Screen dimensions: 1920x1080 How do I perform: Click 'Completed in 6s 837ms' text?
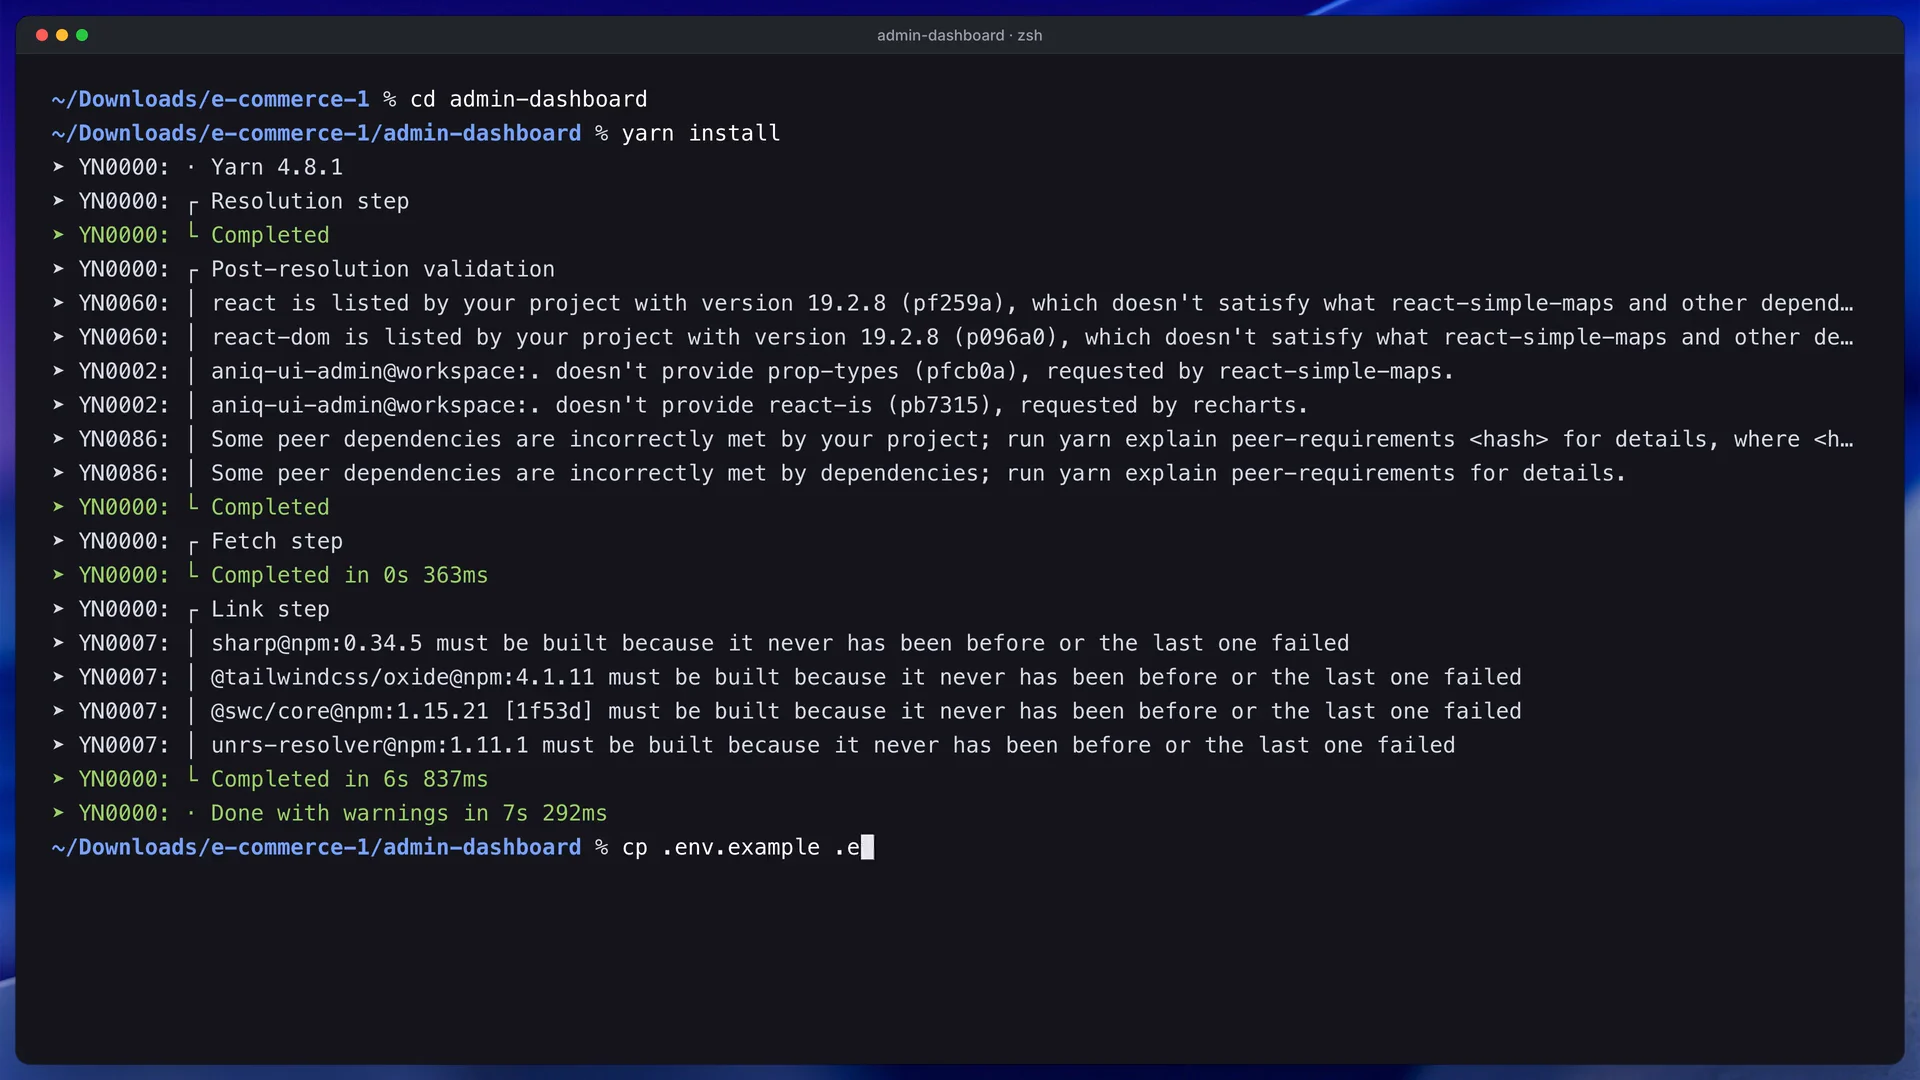(349, 779)
